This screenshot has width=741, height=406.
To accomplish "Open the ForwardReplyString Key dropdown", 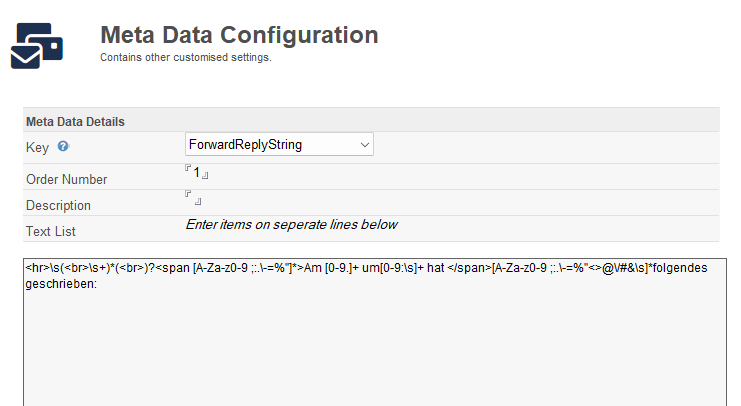I will (279, 145).
